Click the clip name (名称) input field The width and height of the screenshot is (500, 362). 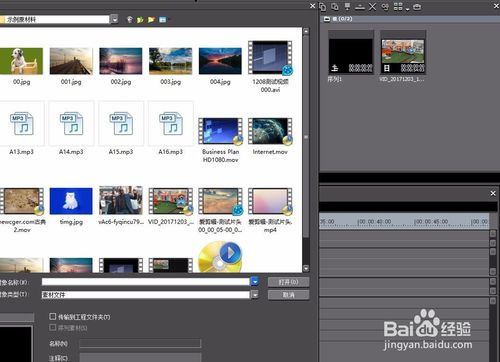click(140, 343)
